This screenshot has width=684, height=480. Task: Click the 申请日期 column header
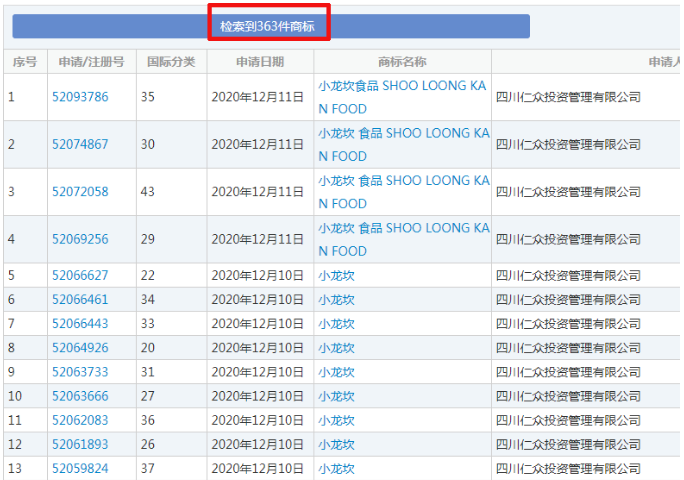point(260,61)
